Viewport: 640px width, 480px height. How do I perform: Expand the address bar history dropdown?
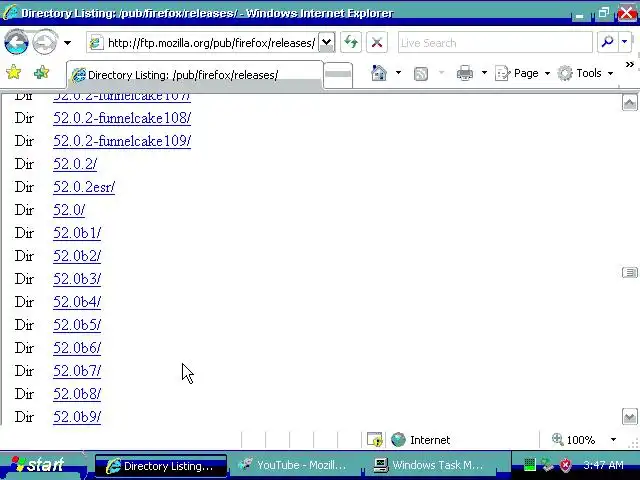327,42
